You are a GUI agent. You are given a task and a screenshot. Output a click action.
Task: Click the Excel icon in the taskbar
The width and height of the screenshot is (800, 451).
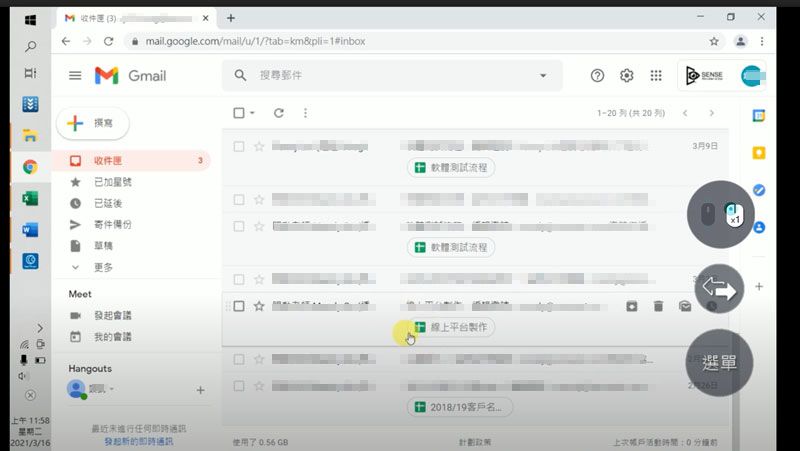(x=30, y=198)
